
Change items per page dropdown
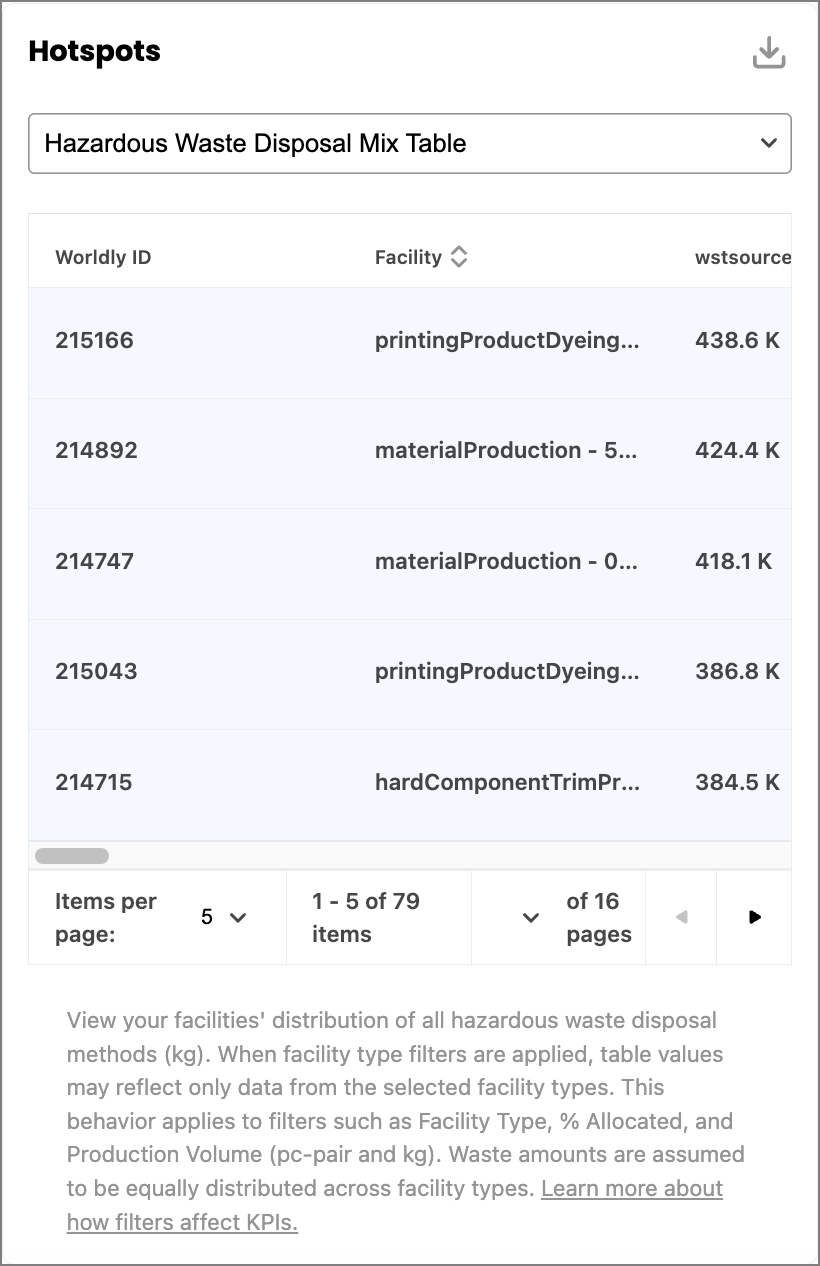coord(223,917)
